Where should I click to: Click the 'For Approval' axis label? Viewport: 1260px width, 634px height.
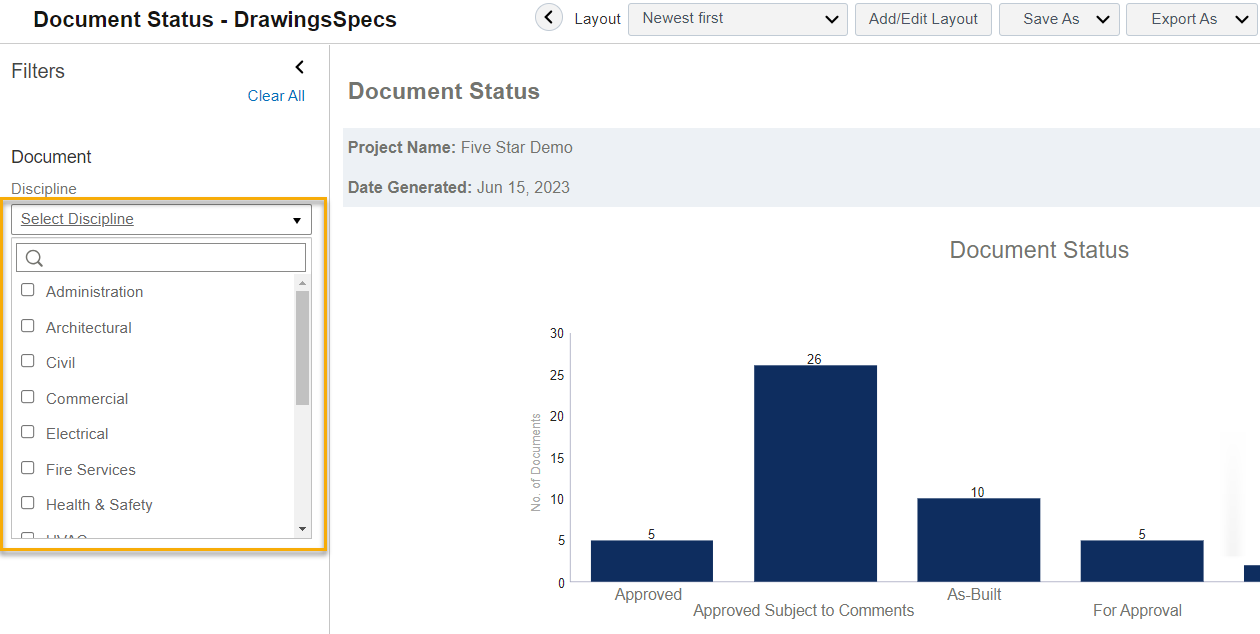coord(1137,611)
